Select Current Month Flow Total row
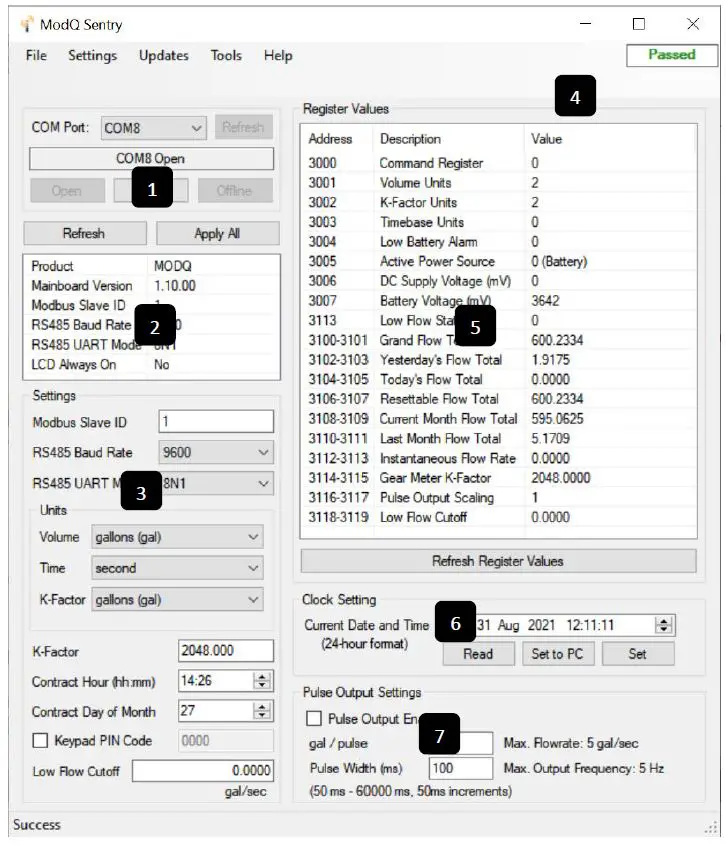Screen dimensions: 726x846 click(x=498, y=419)
